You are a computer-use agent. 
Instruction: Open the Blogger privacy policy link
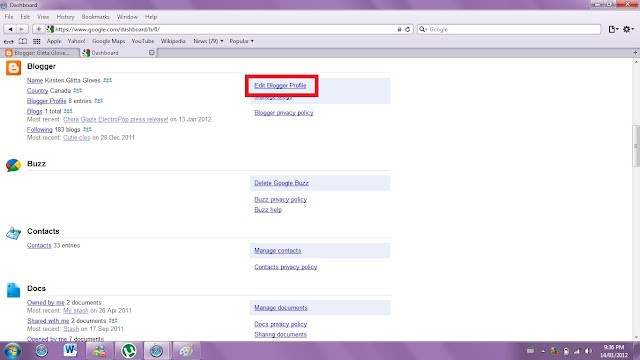tap(284, 113)
